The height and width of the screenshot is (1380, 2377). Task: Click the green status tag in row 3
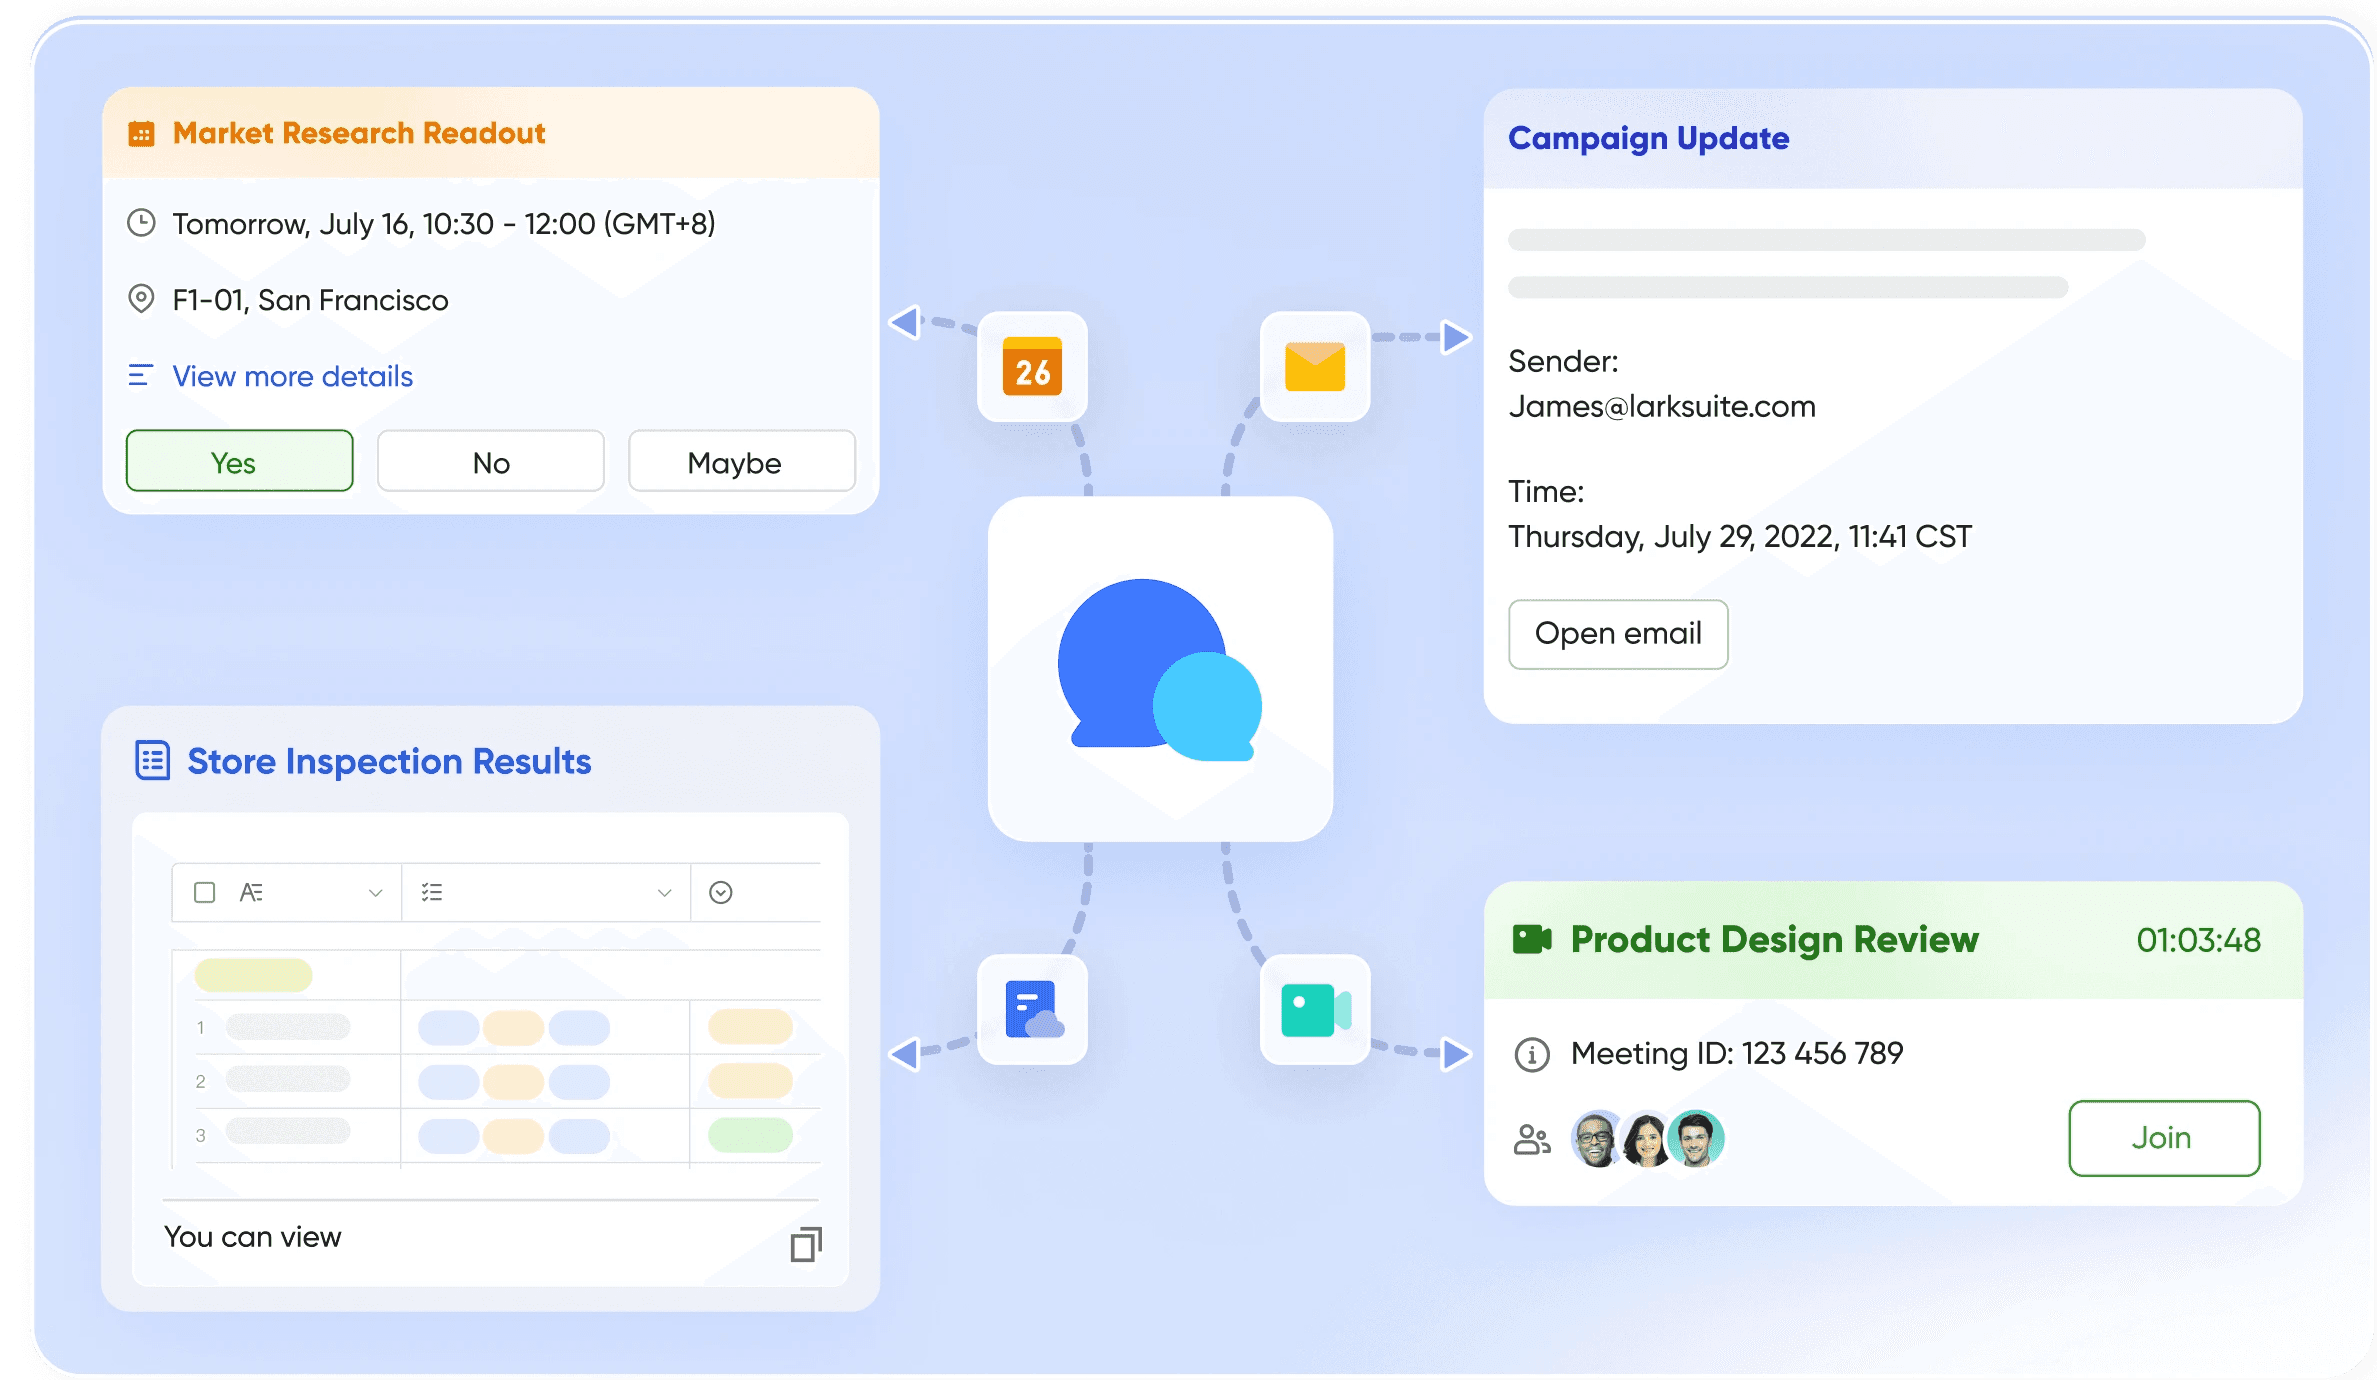click(750, 1135)
